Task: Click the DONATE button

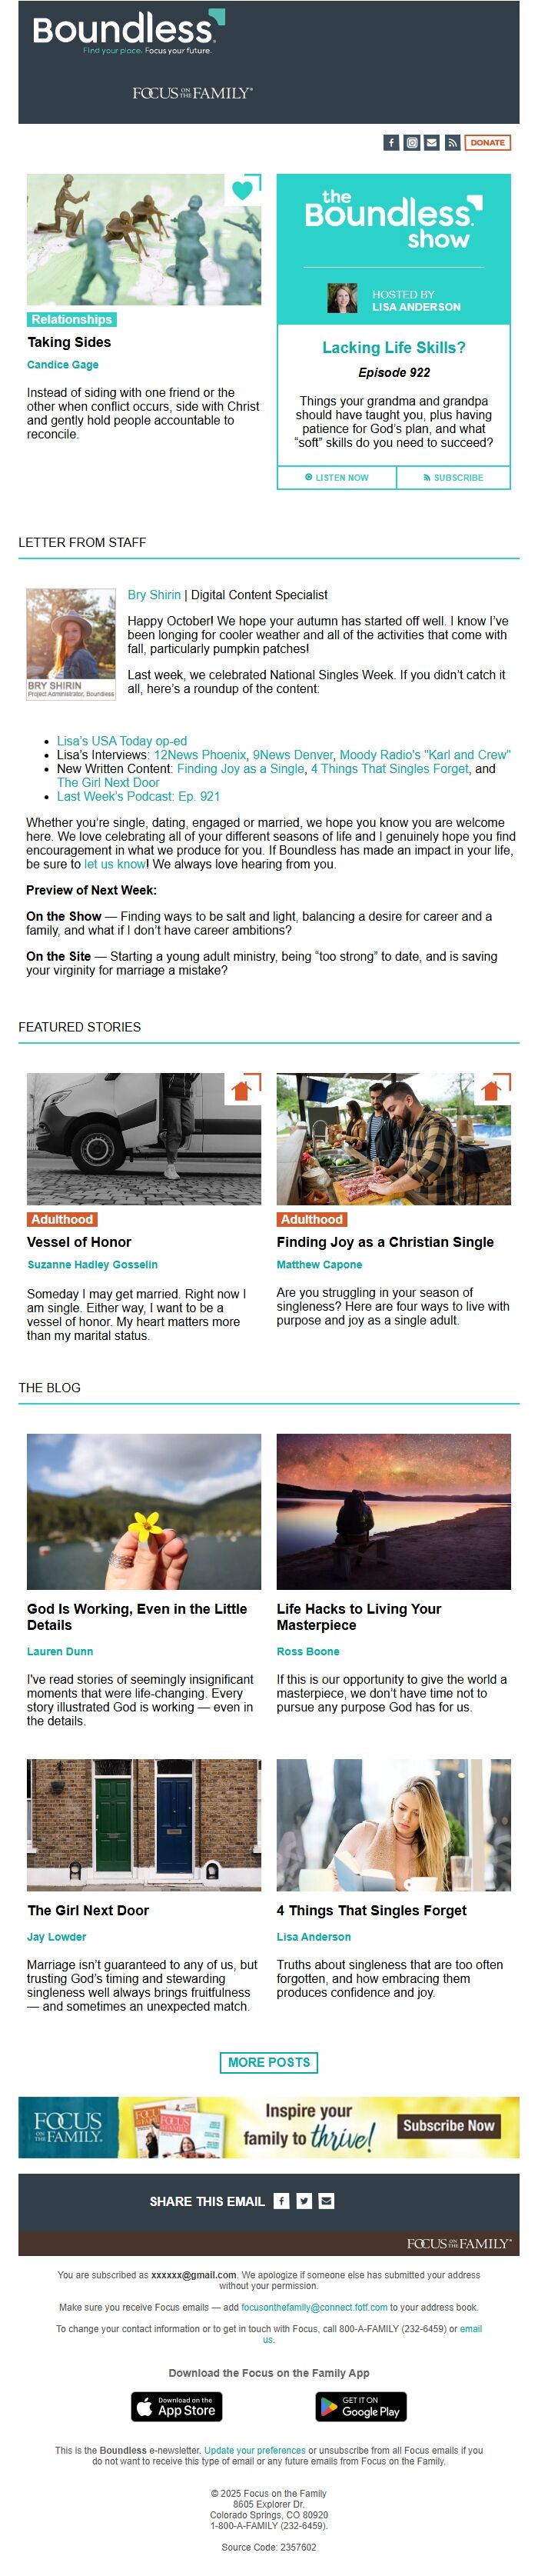Action: click(x=488, y=143)
